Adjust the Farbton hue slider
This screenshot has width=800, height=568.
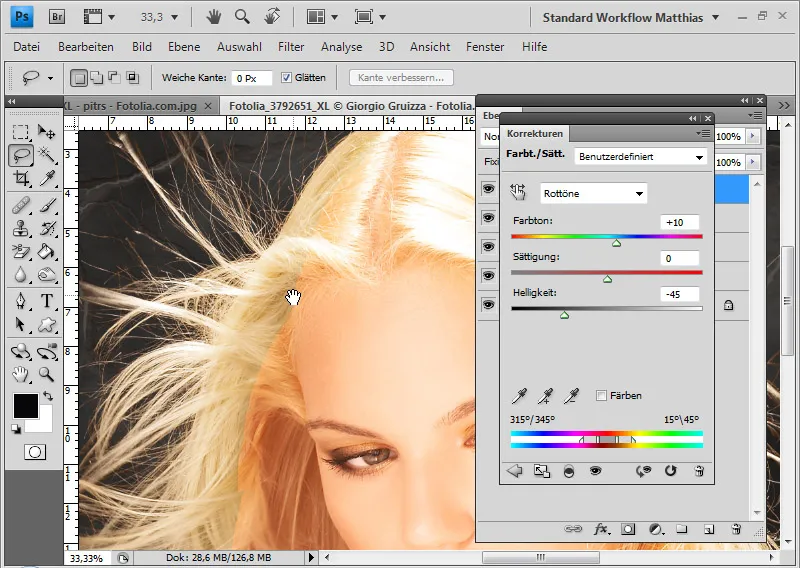[616, 243]
